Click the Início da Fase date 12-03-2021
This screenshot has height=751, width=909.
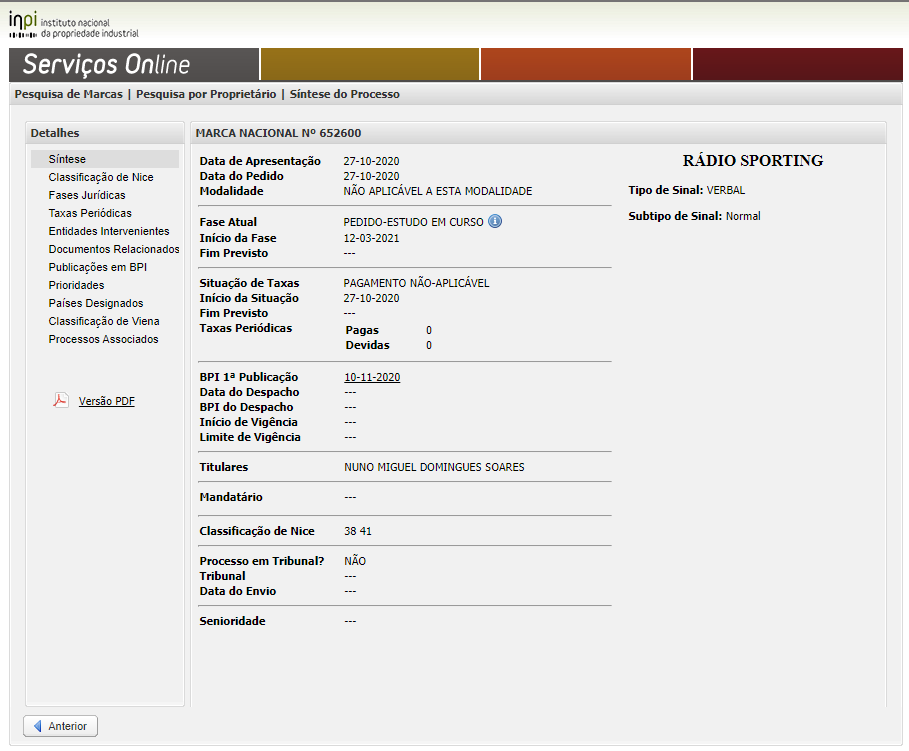371,238
